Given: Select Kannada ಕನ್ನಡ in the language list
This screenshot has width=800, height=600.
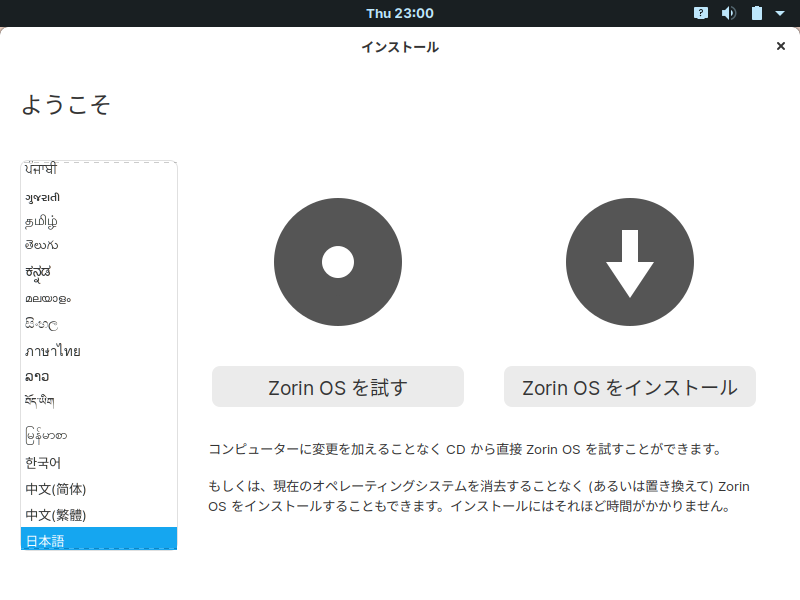Looking at the screenshot, I should (99, 272).
